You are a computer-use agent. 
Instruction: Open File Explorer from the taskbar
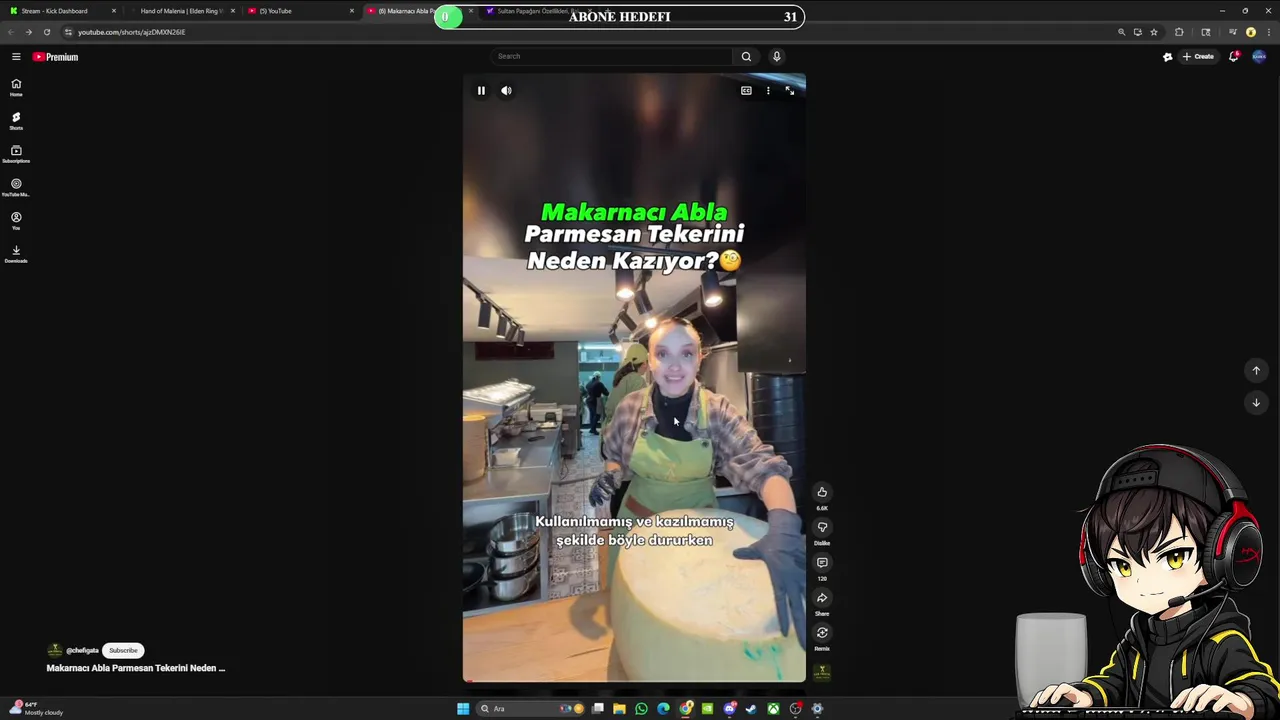point(619,709)
